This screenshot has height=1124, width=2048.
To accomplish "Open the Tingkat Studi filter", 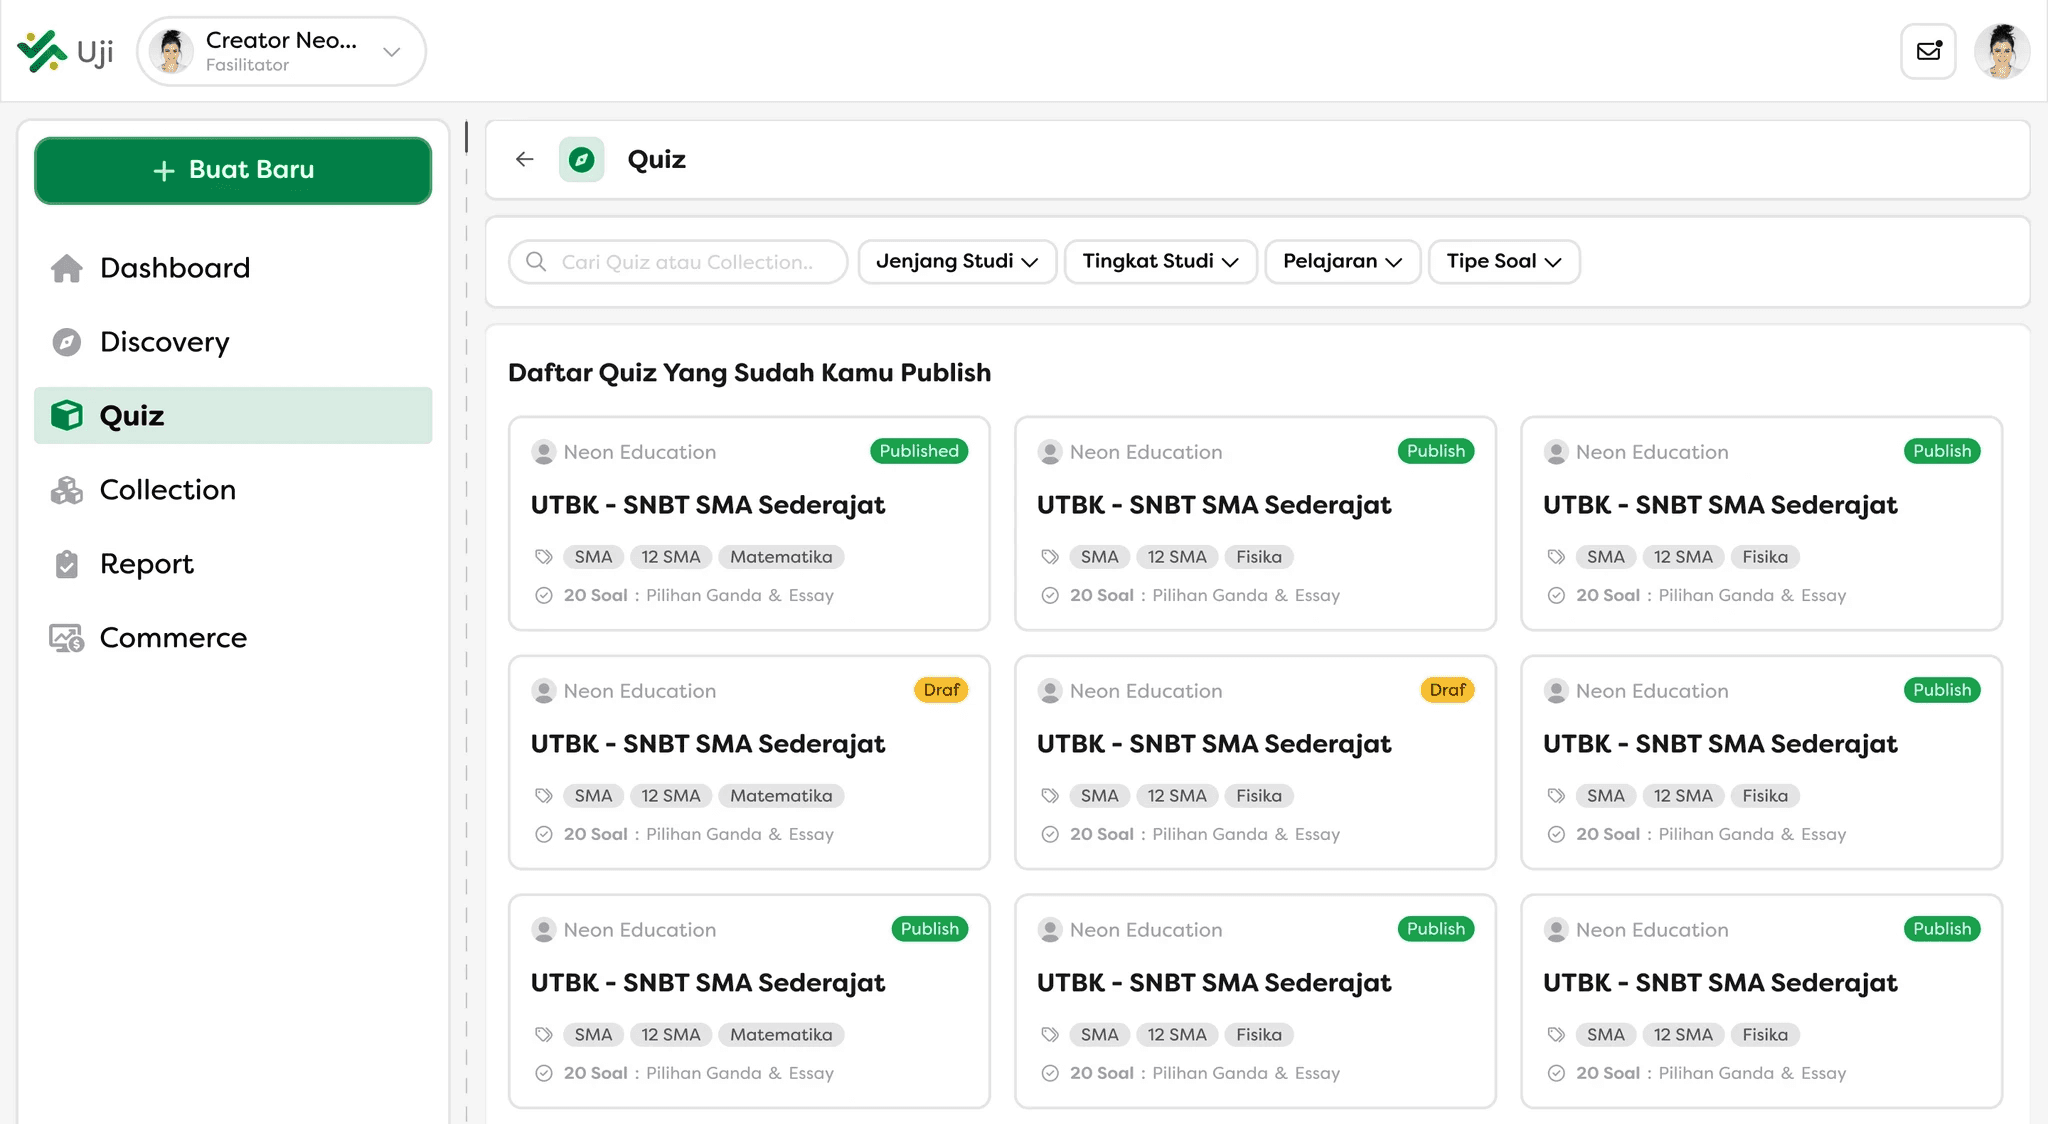I will 1160,262.
